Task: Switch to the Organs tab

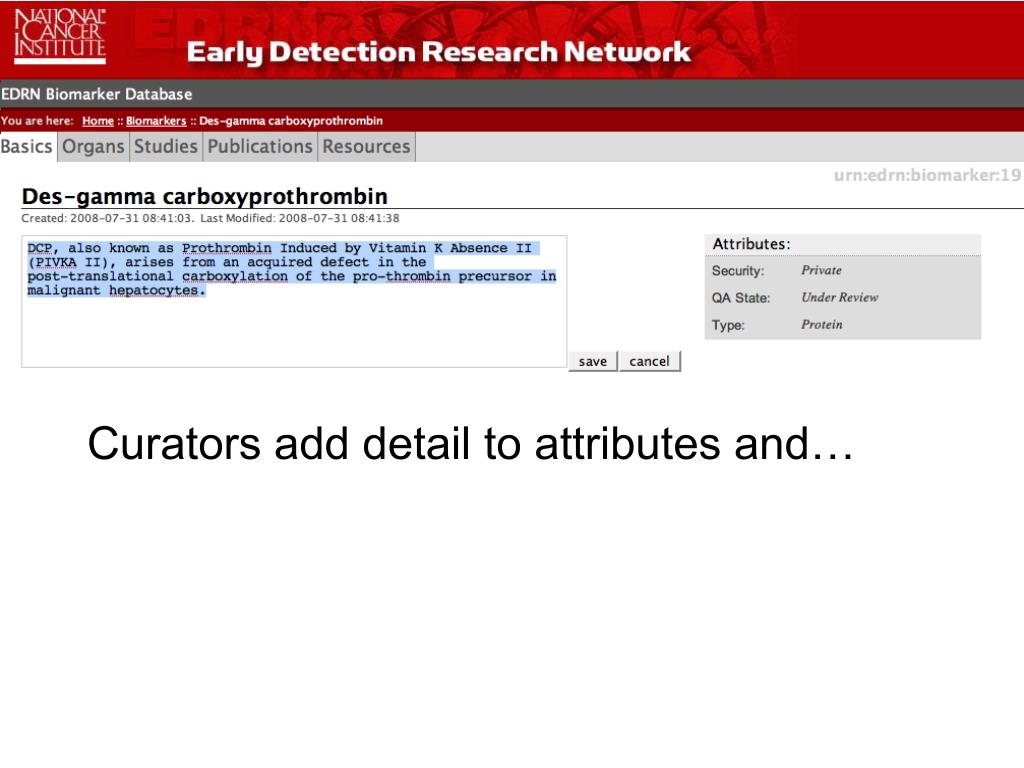Action: point(93,146)
